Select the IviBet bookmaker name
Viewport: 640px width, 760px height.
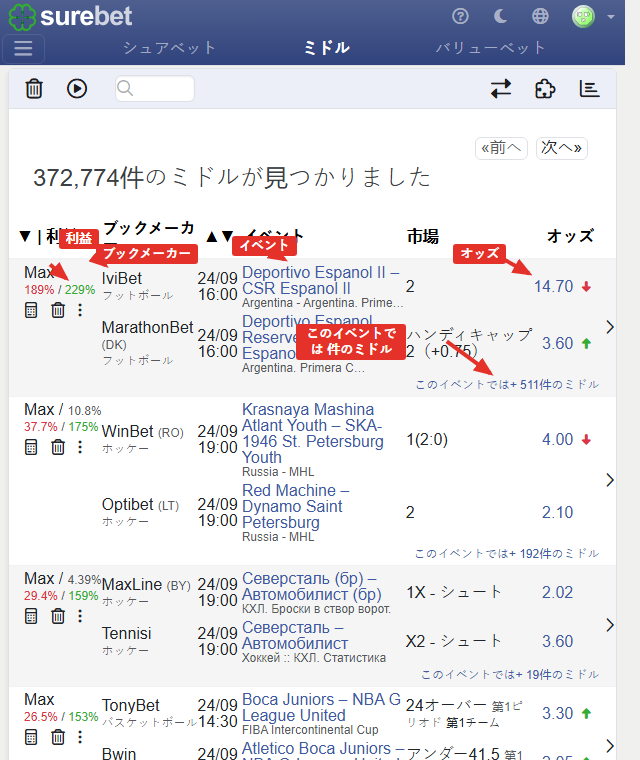[x=122, y=278]
